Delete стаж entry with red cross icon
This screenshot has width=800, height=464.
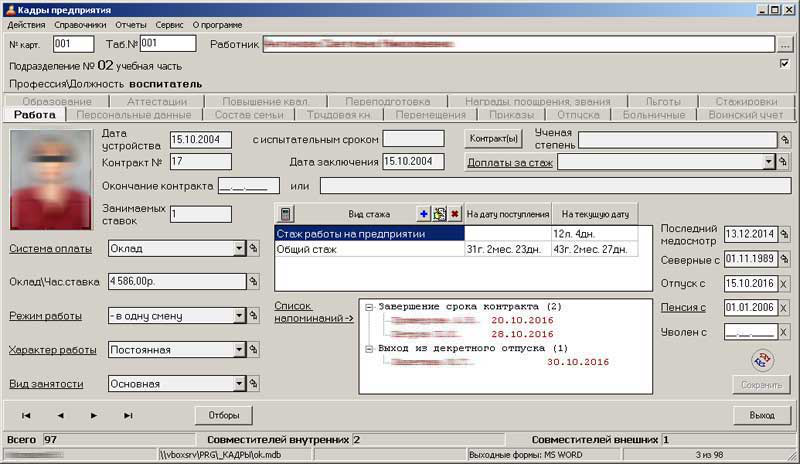tap(455, 214)
